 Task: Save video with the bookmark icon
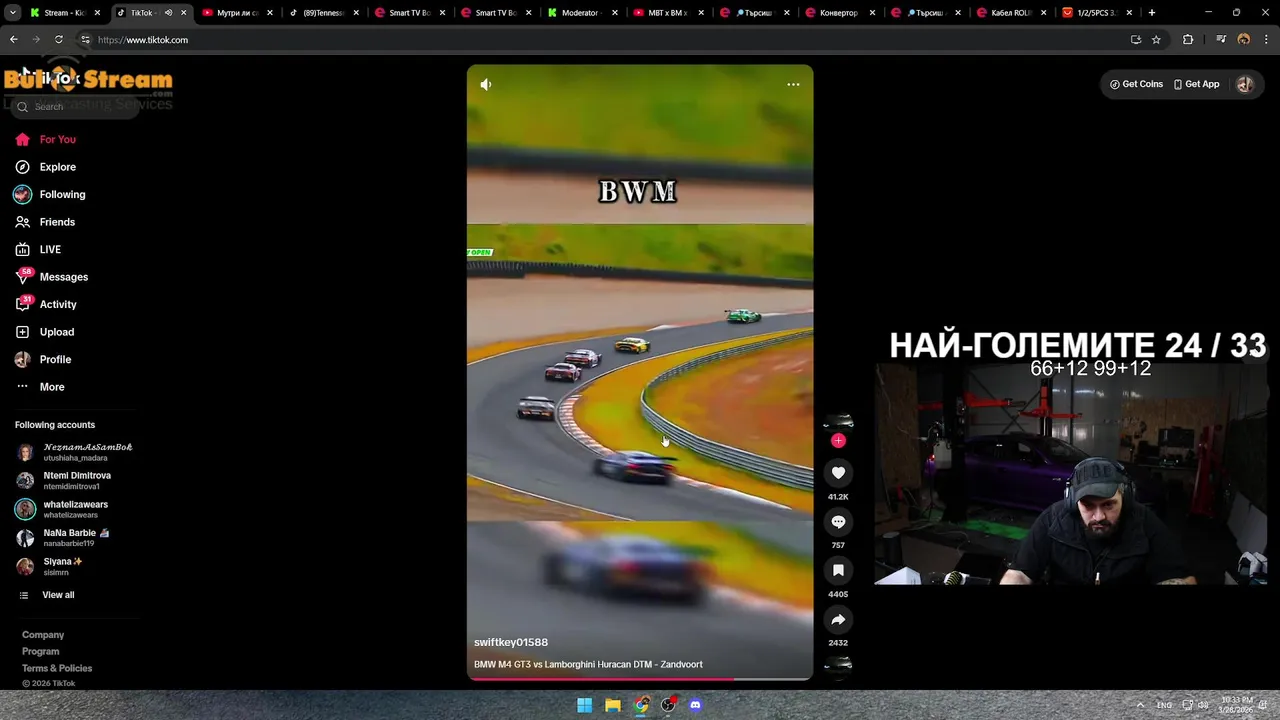tap(838, 570)
